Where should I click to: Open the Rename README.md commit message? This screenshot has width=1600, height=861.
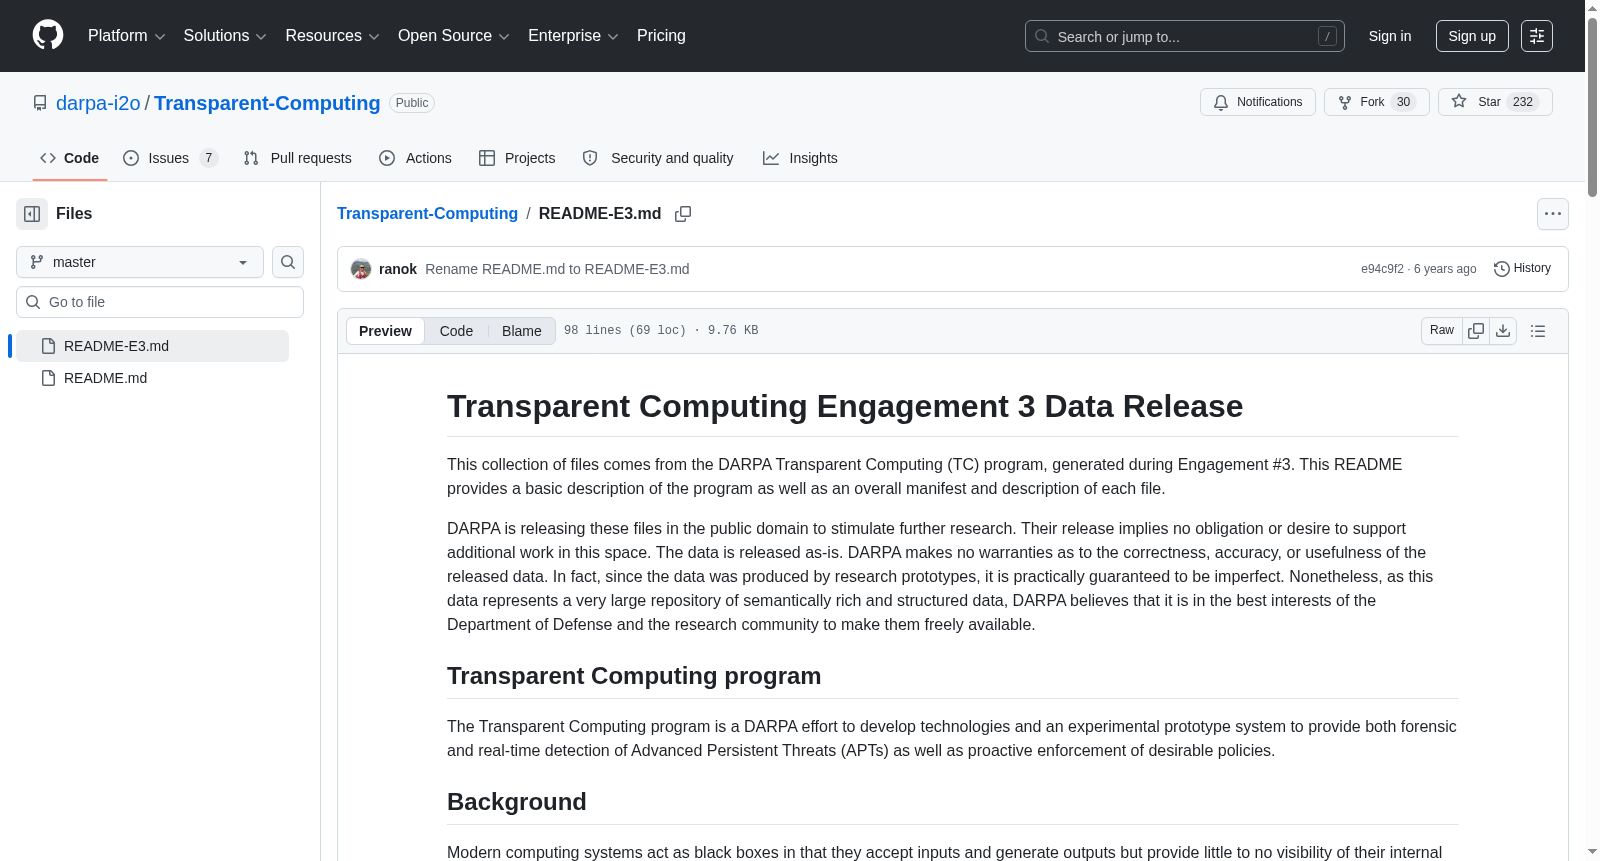pos(557,269)
